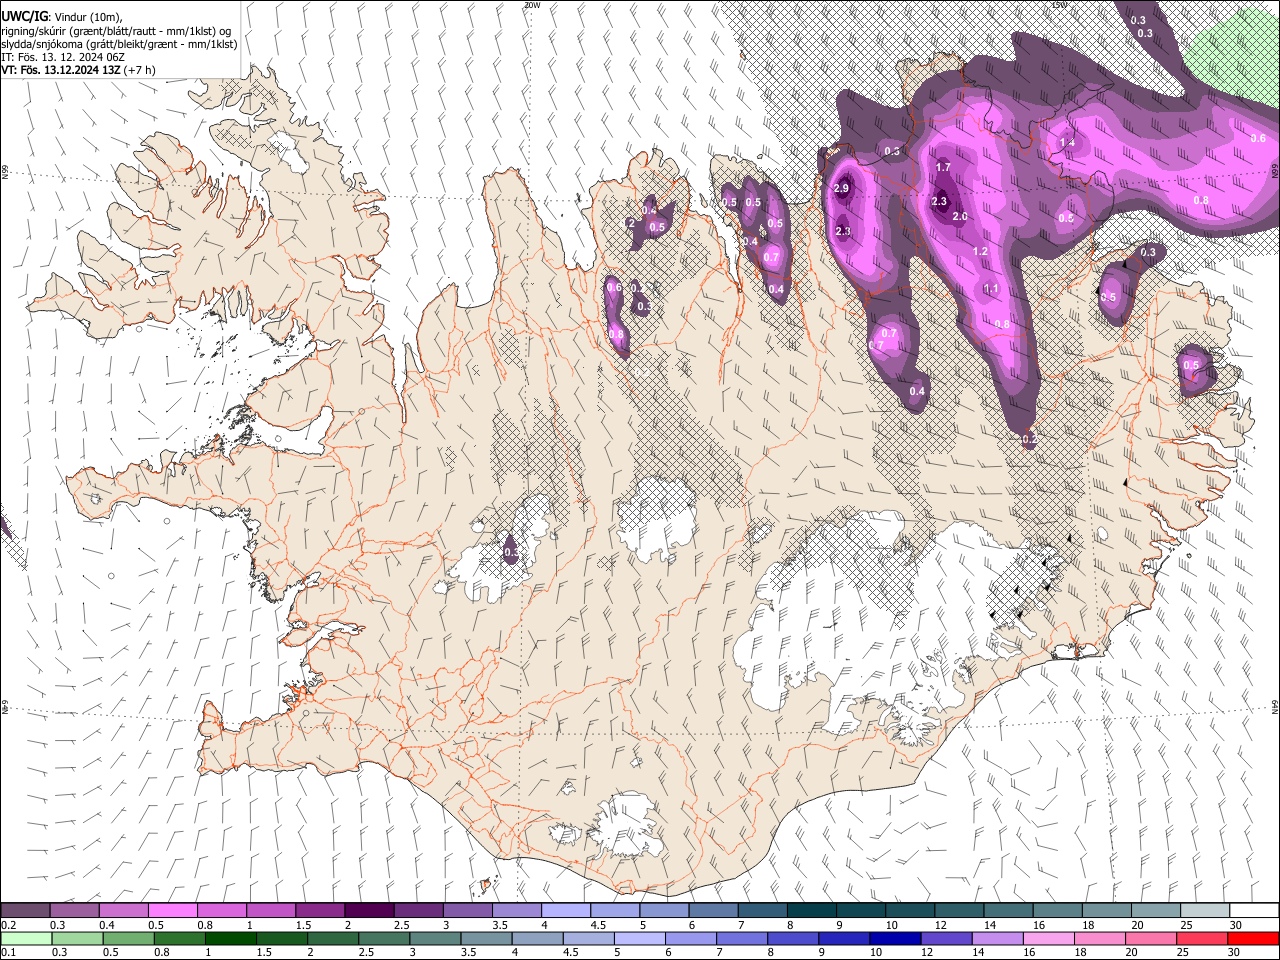Viewport: 1280px width, 960px height.
Task: Click the 2.9 snowfall maximum label
Action: coord(841,189)
